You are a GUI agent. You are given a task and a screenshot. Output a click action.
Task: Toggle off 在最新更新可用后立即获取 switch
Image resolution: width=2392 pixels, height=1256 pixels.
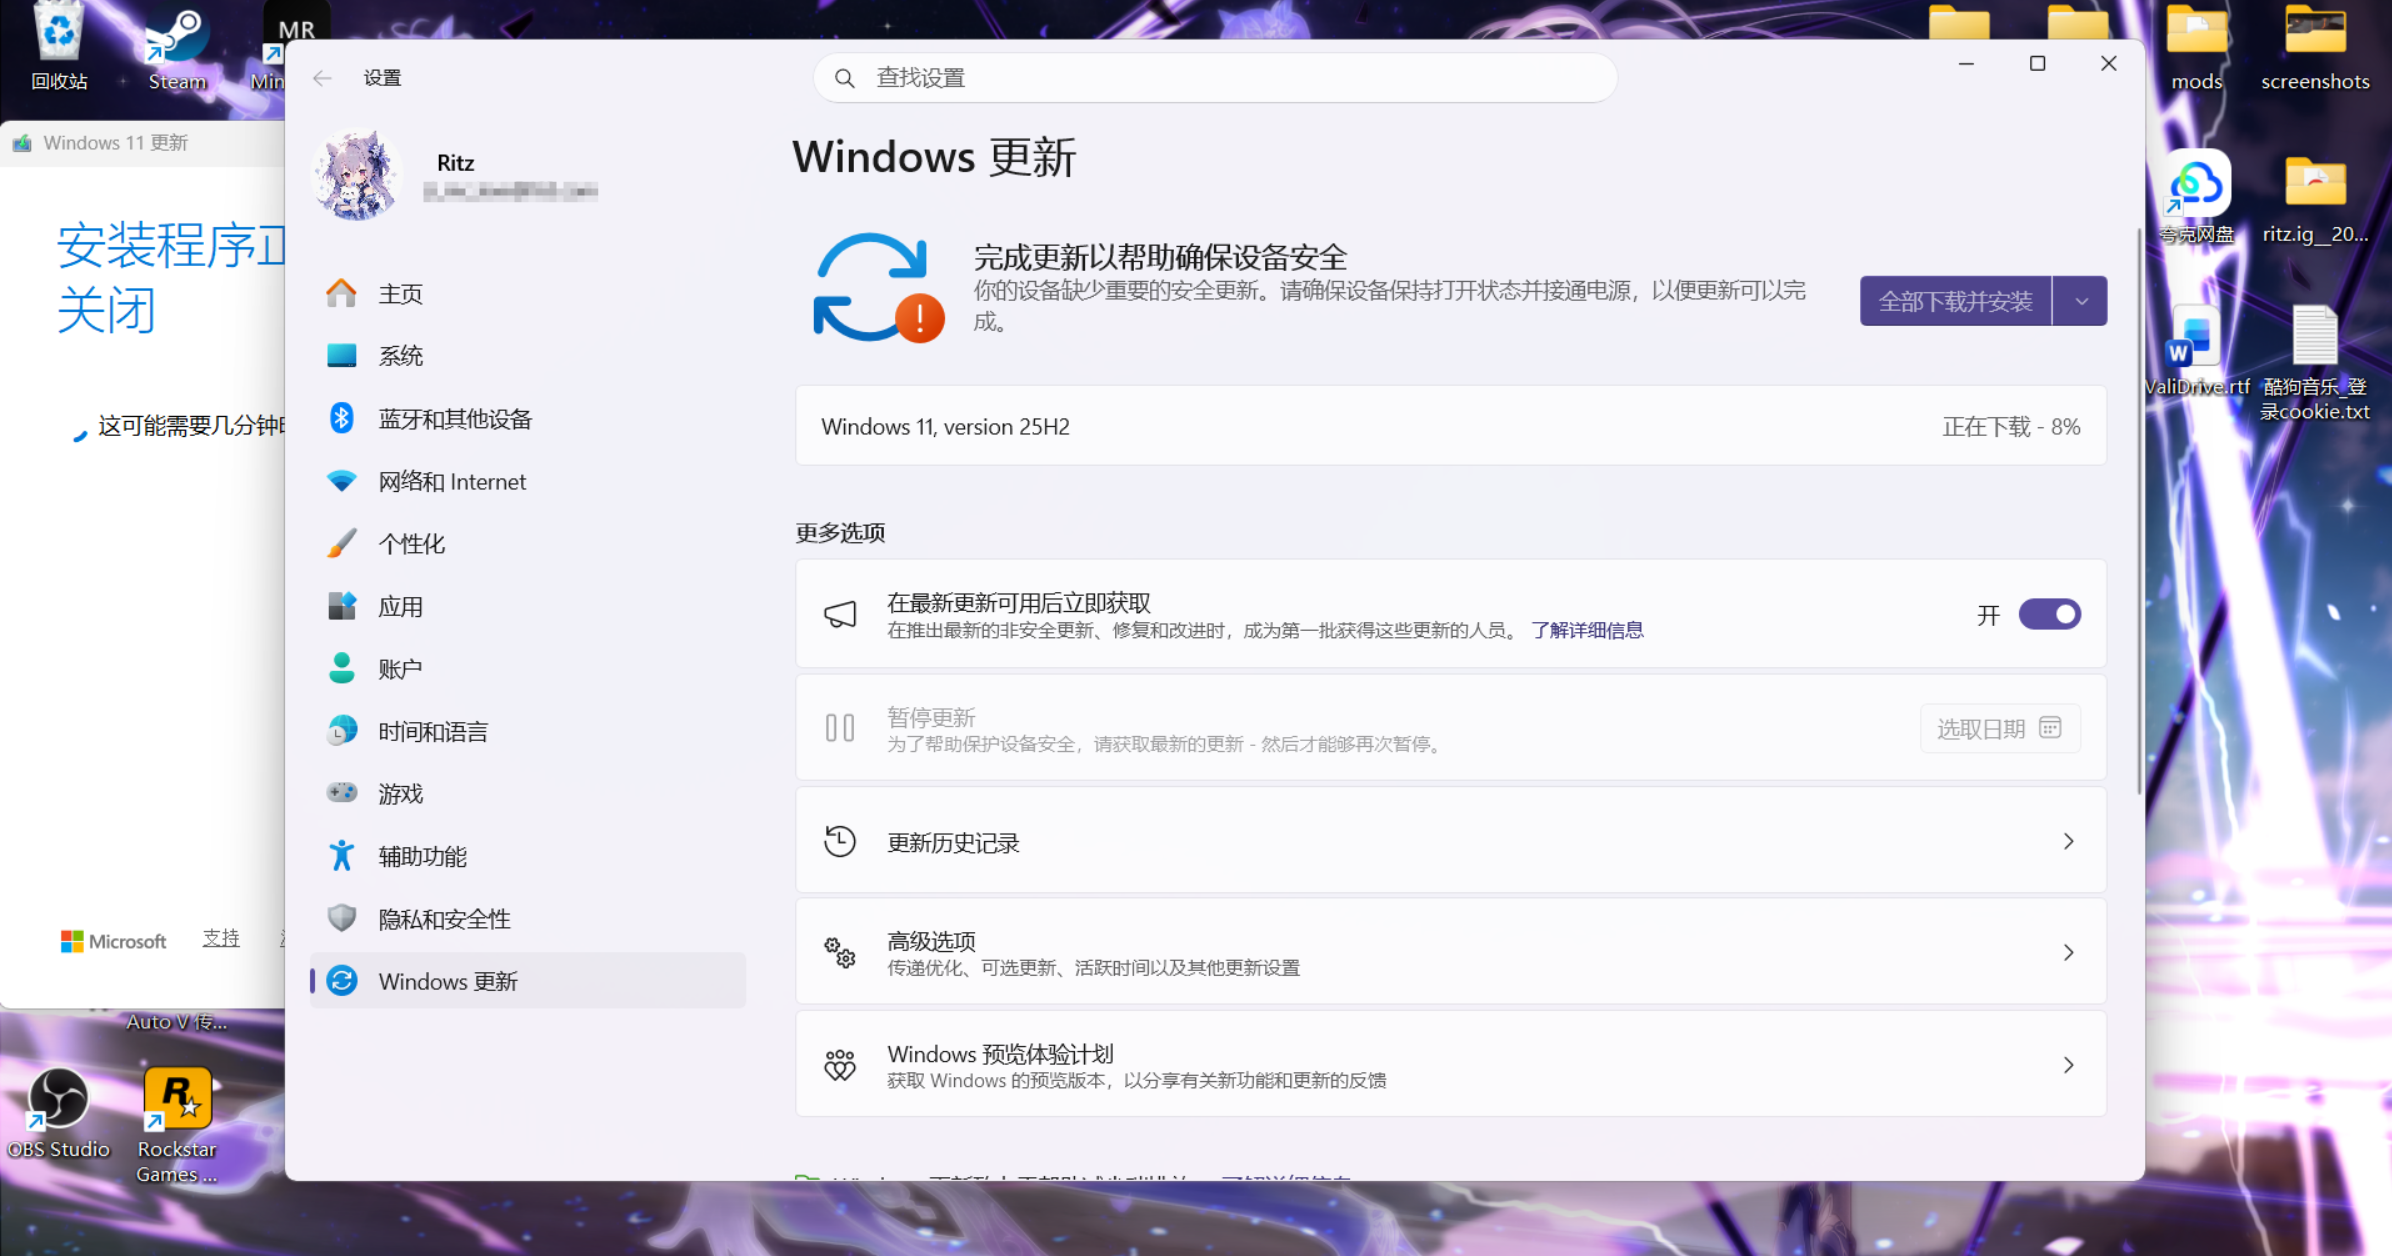tap(2049, 614)
